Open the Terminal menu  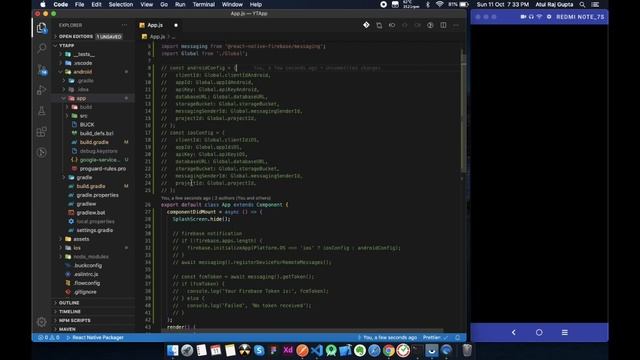coord(204,4)
